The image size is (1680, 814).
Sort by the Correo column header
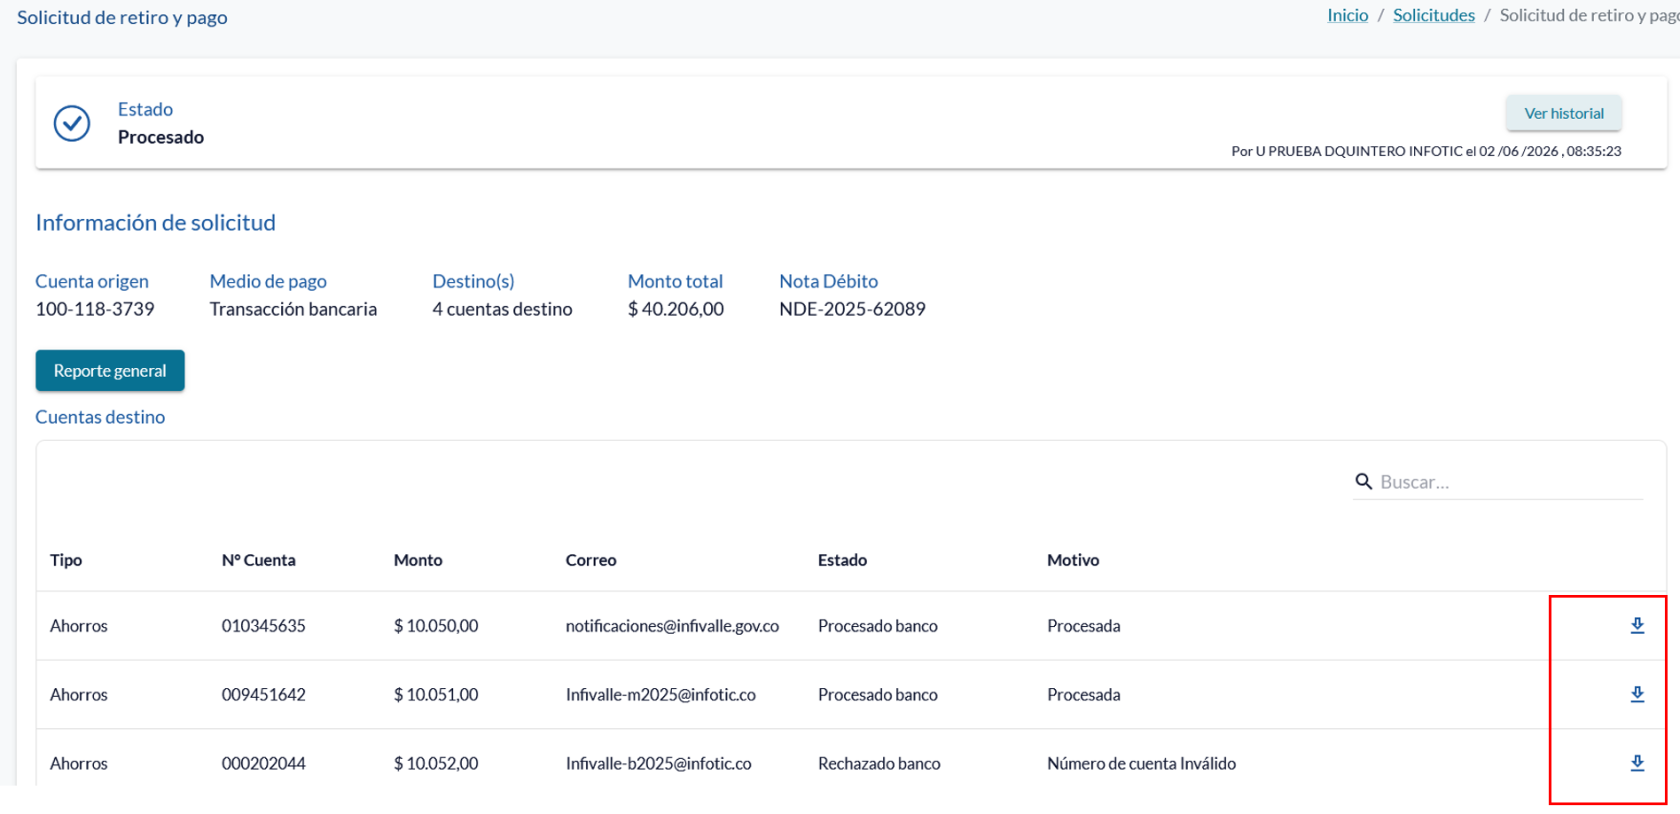(x=591, y=560)
